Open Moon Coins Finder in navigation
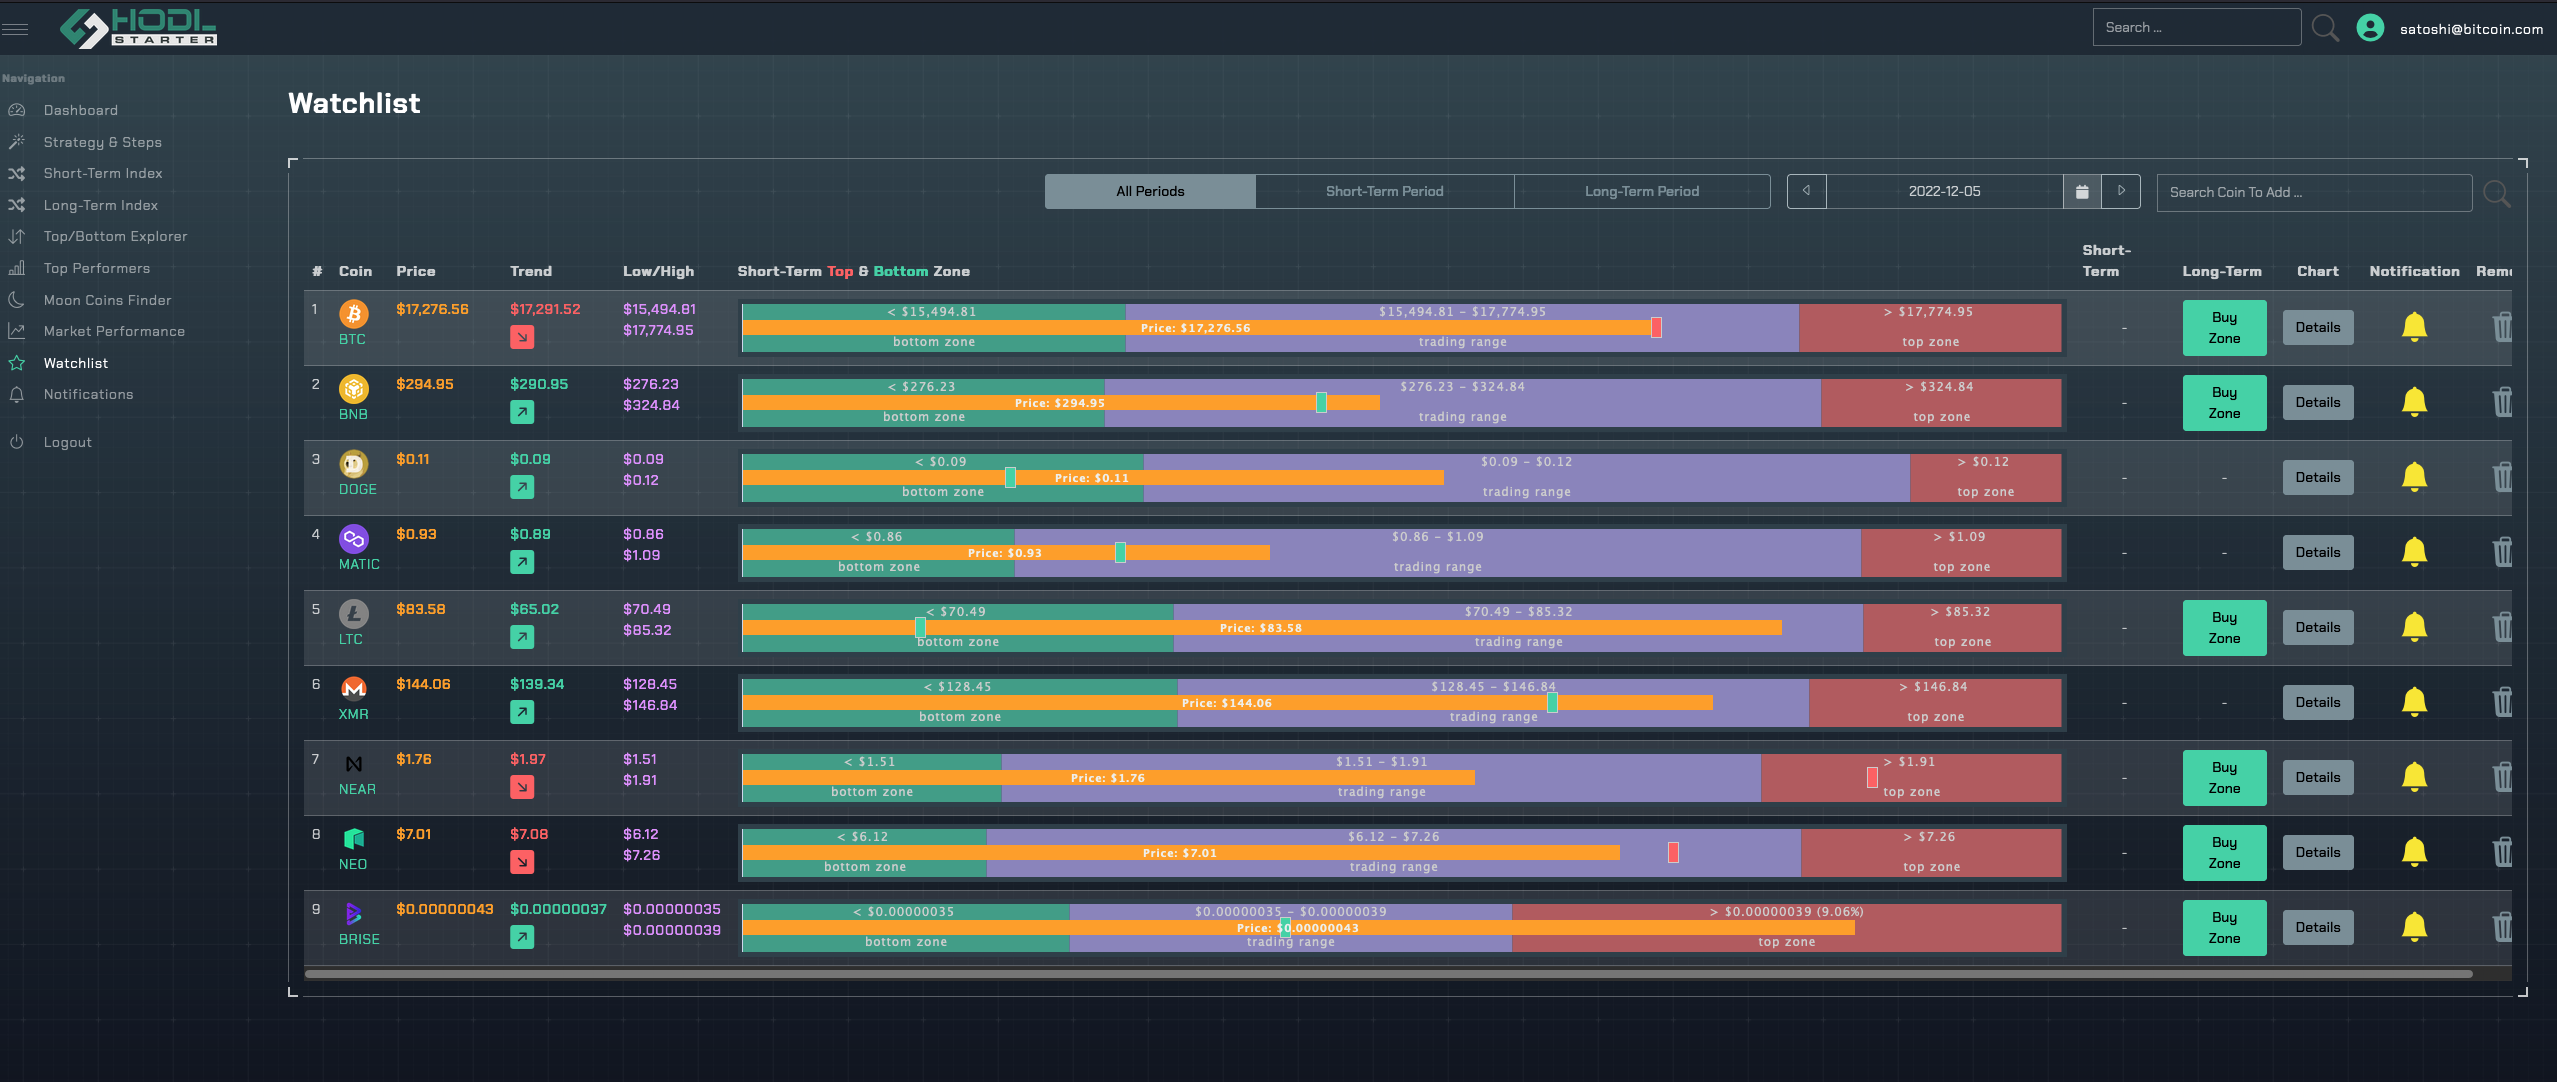The image size is (2557, 1082). pyautogui.click(x=107, y=300)
